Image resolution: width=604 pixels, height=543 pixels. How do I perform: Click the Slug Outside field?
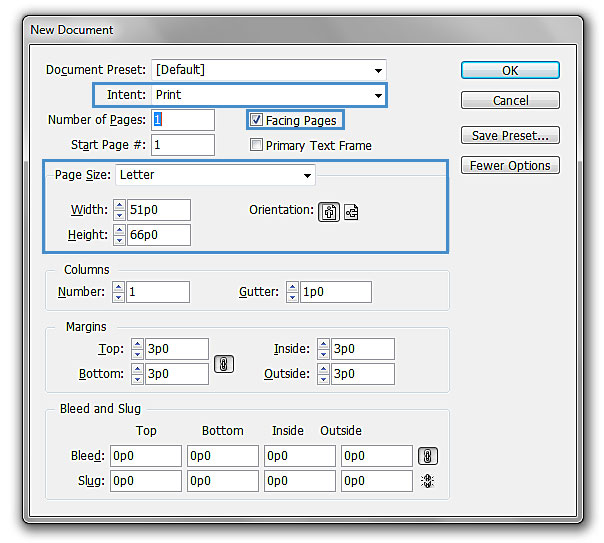tap(377, 481)
